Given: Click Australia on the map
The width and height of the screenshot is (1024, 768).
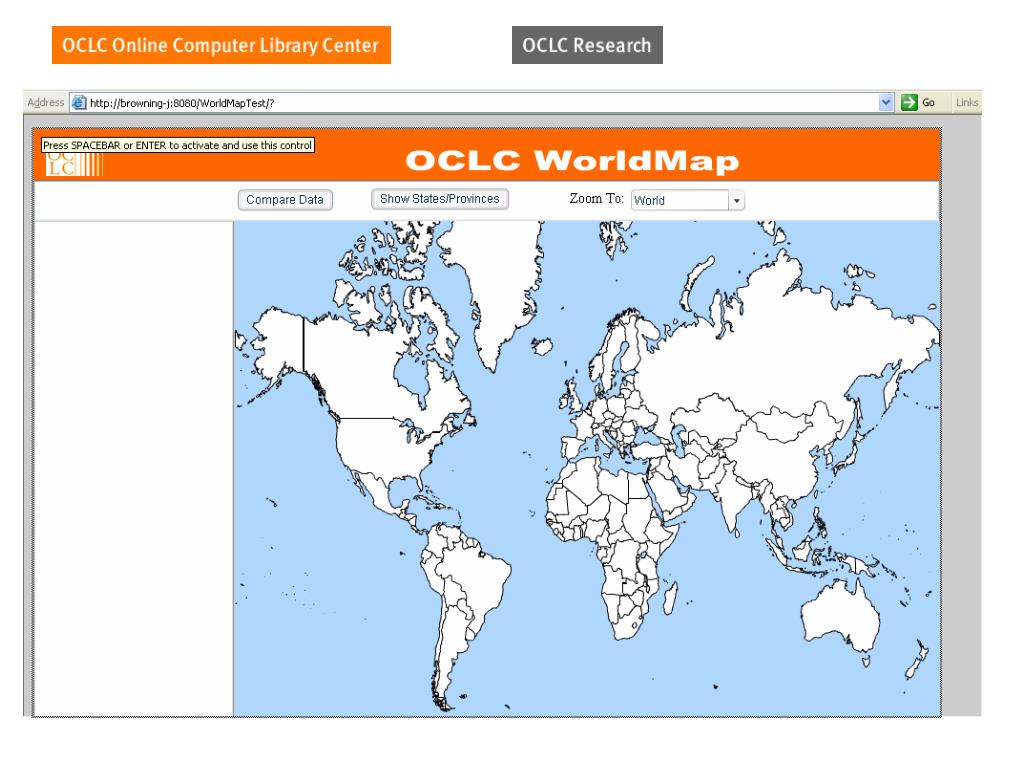Looking at the screenshot, I should [840, 615].
